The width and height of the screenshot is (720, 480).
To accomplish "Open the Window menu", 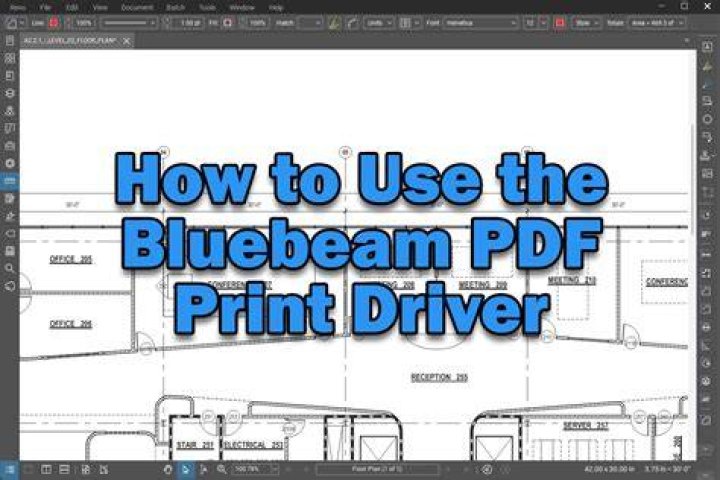I will [242, 7].
